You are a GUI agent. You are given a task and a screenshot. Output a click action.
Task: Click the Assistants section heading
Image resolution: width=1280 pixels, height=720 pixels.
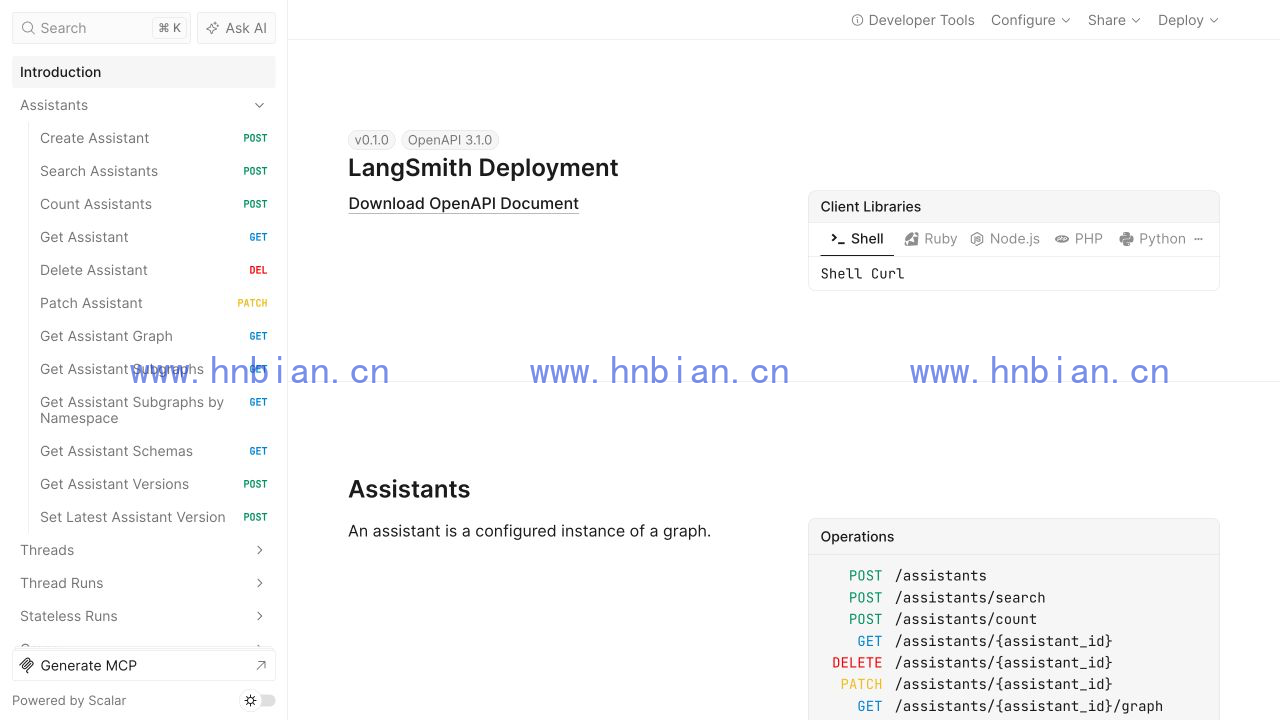click(409, 489)
